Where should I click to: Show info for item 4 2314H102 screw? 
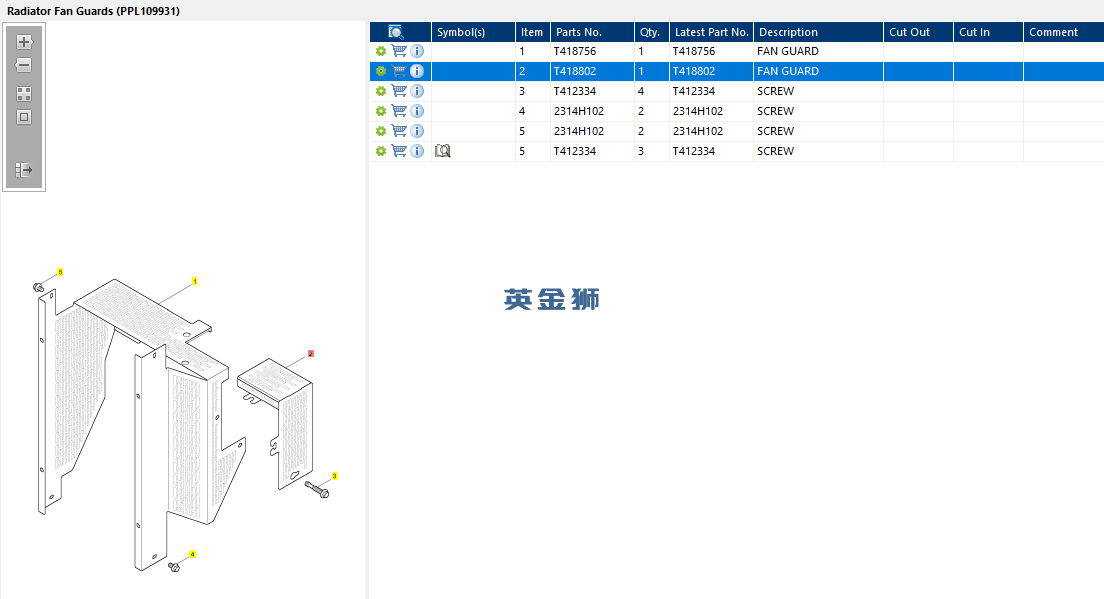[x=418, y=111]
